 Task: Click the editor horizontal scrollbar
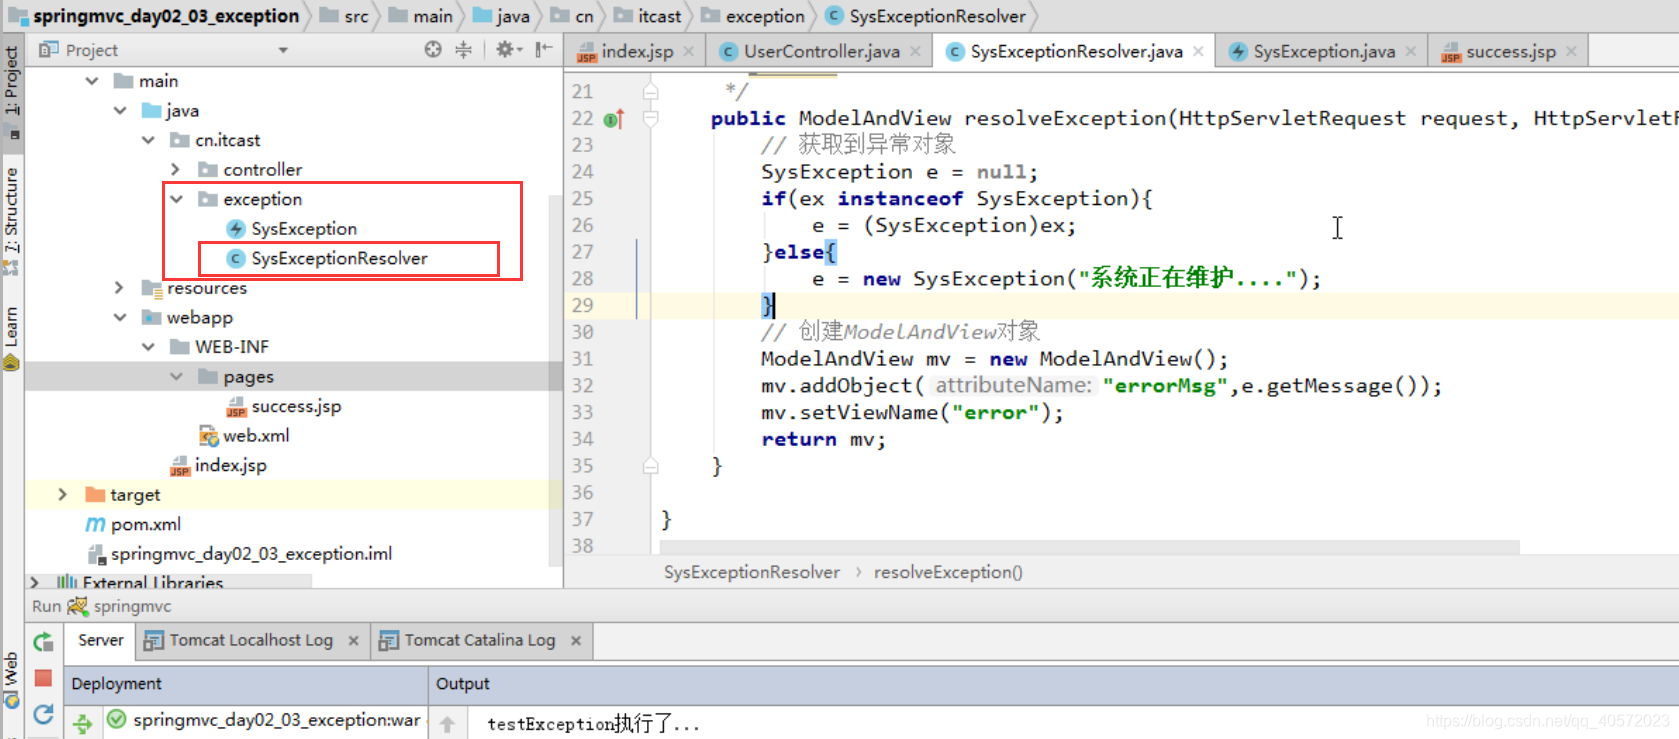point(1090,547)
